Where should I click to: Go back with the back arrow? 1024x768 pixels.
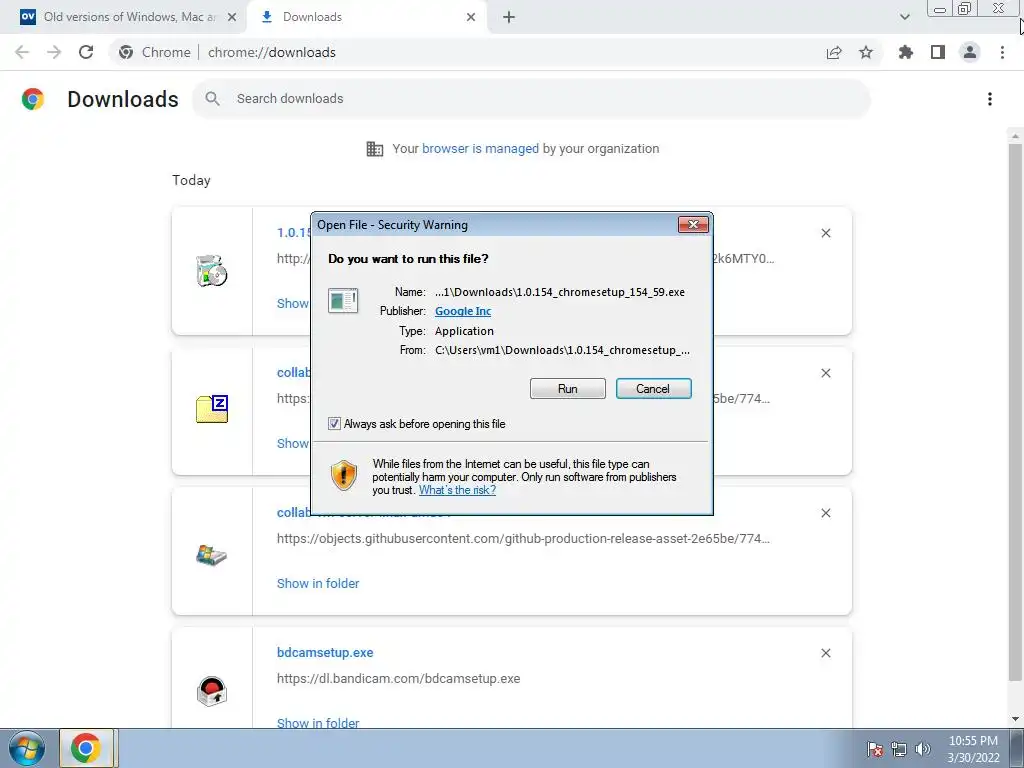22,52
